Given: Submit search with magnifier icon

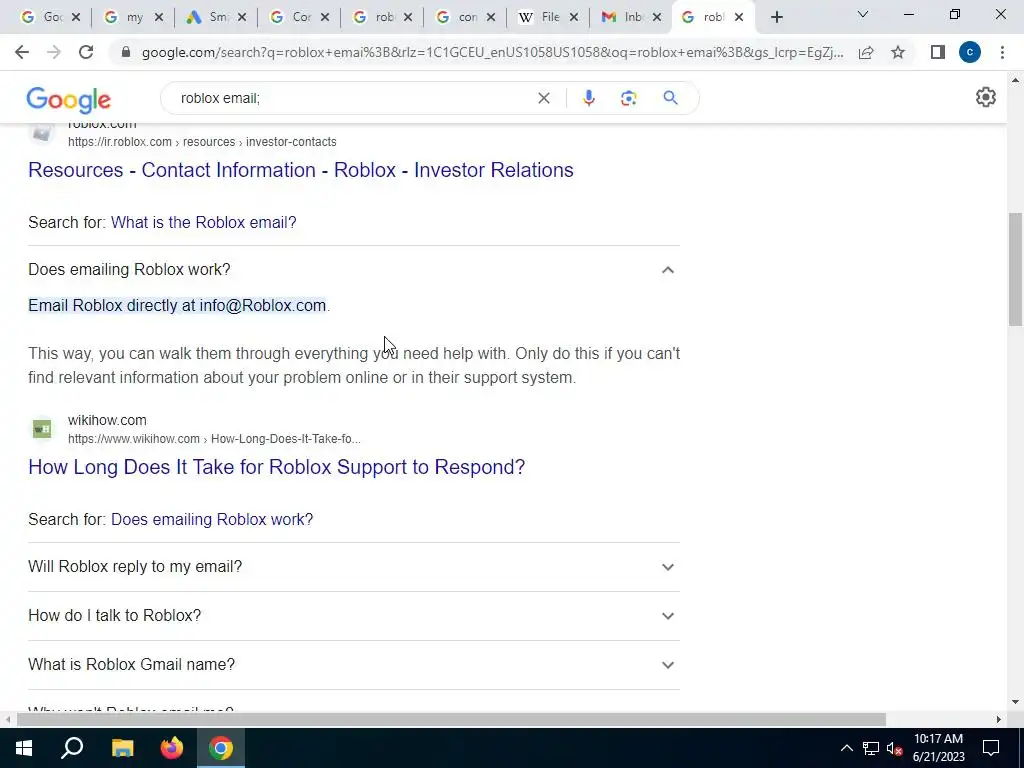Looking at the screenshot, I should tap(670, 98).
